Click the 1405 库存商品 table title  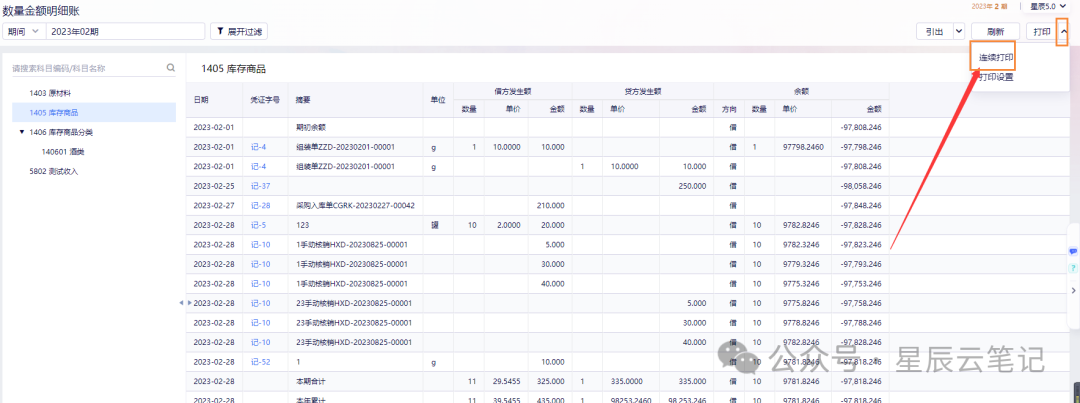point(233,69)
